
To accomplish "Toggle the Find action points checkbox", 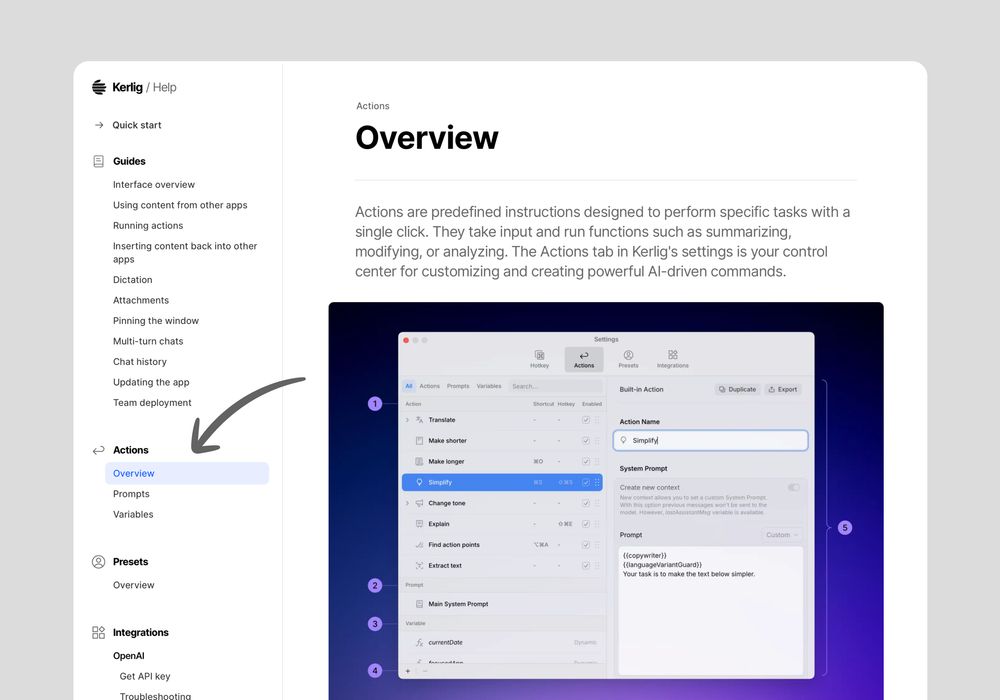I will click(x=585, y=545).
